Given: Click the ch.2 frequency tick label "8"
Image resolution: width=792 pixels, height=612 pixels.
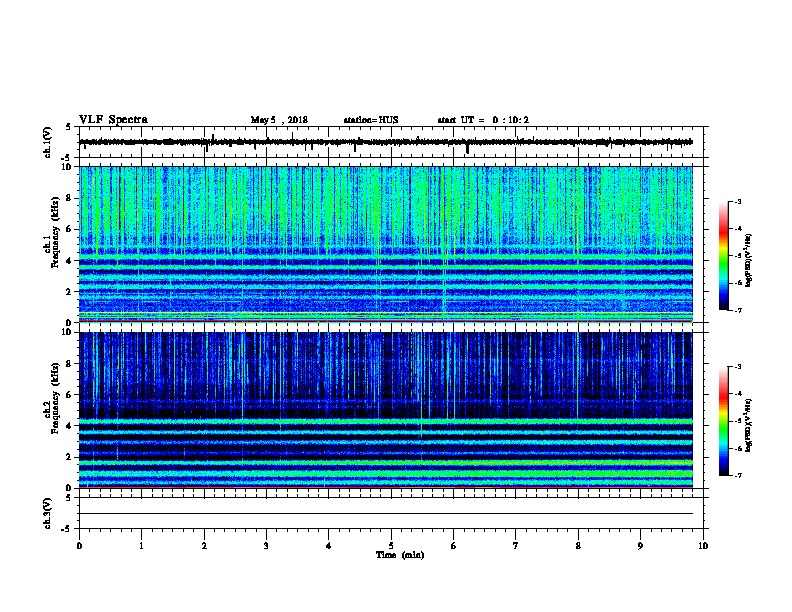Looking at the screenshot, I should tap(70, 364).
